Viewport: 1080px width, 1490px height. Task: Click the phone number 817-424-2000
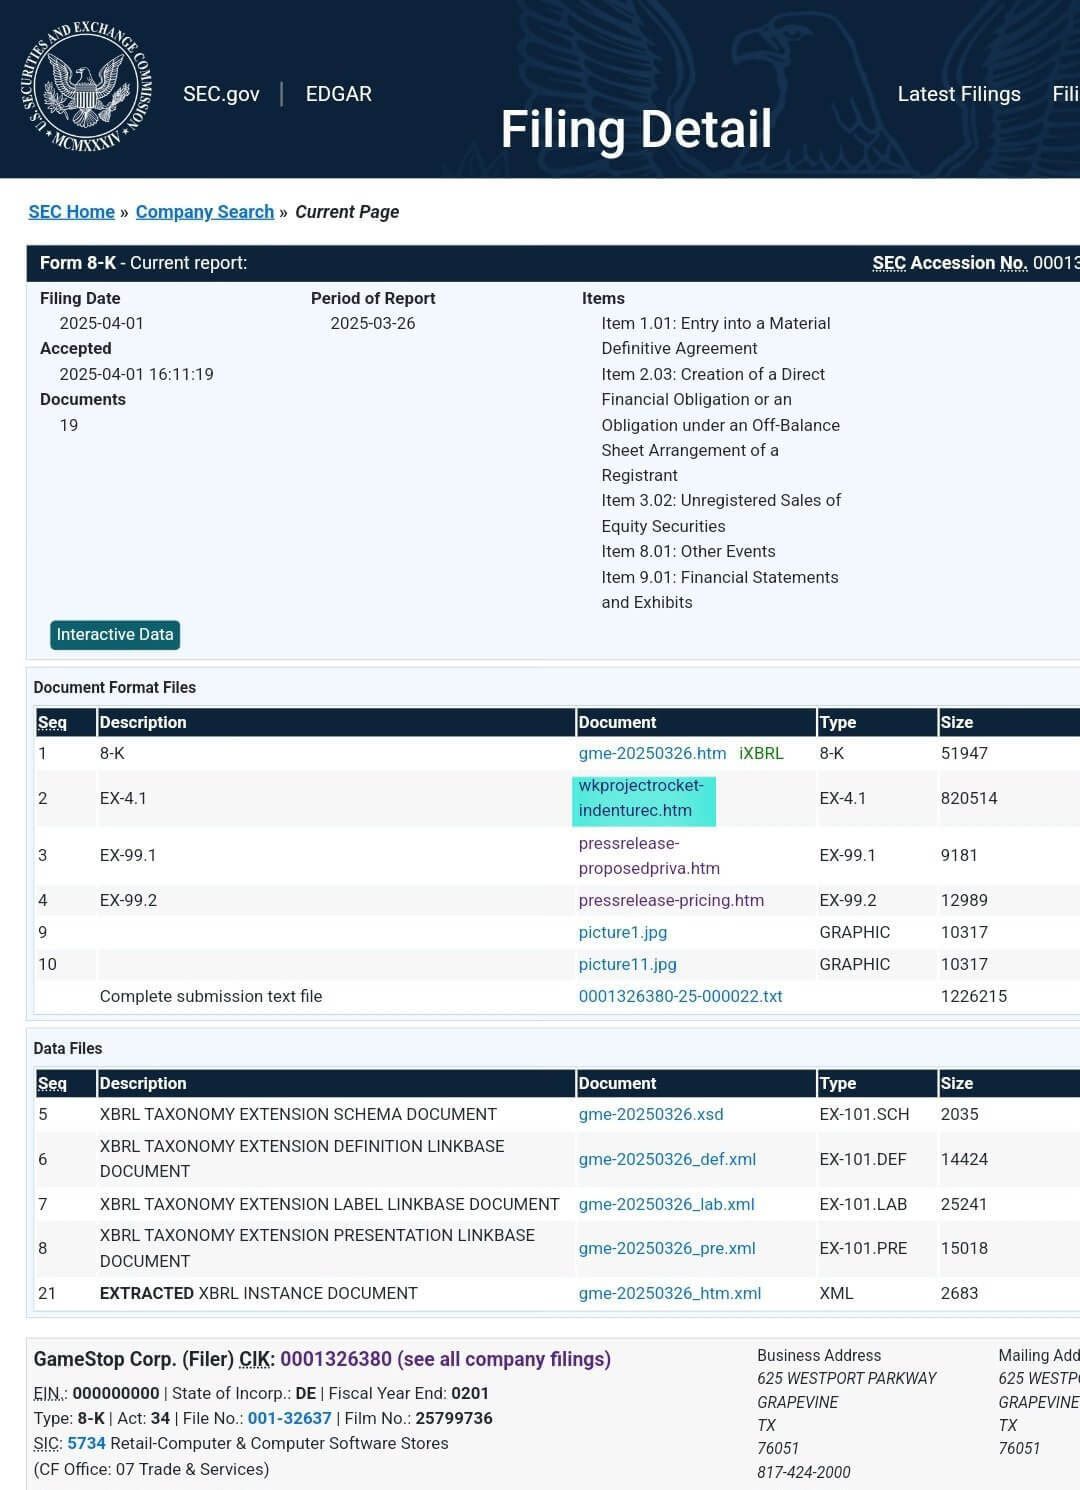point(804,1473)
